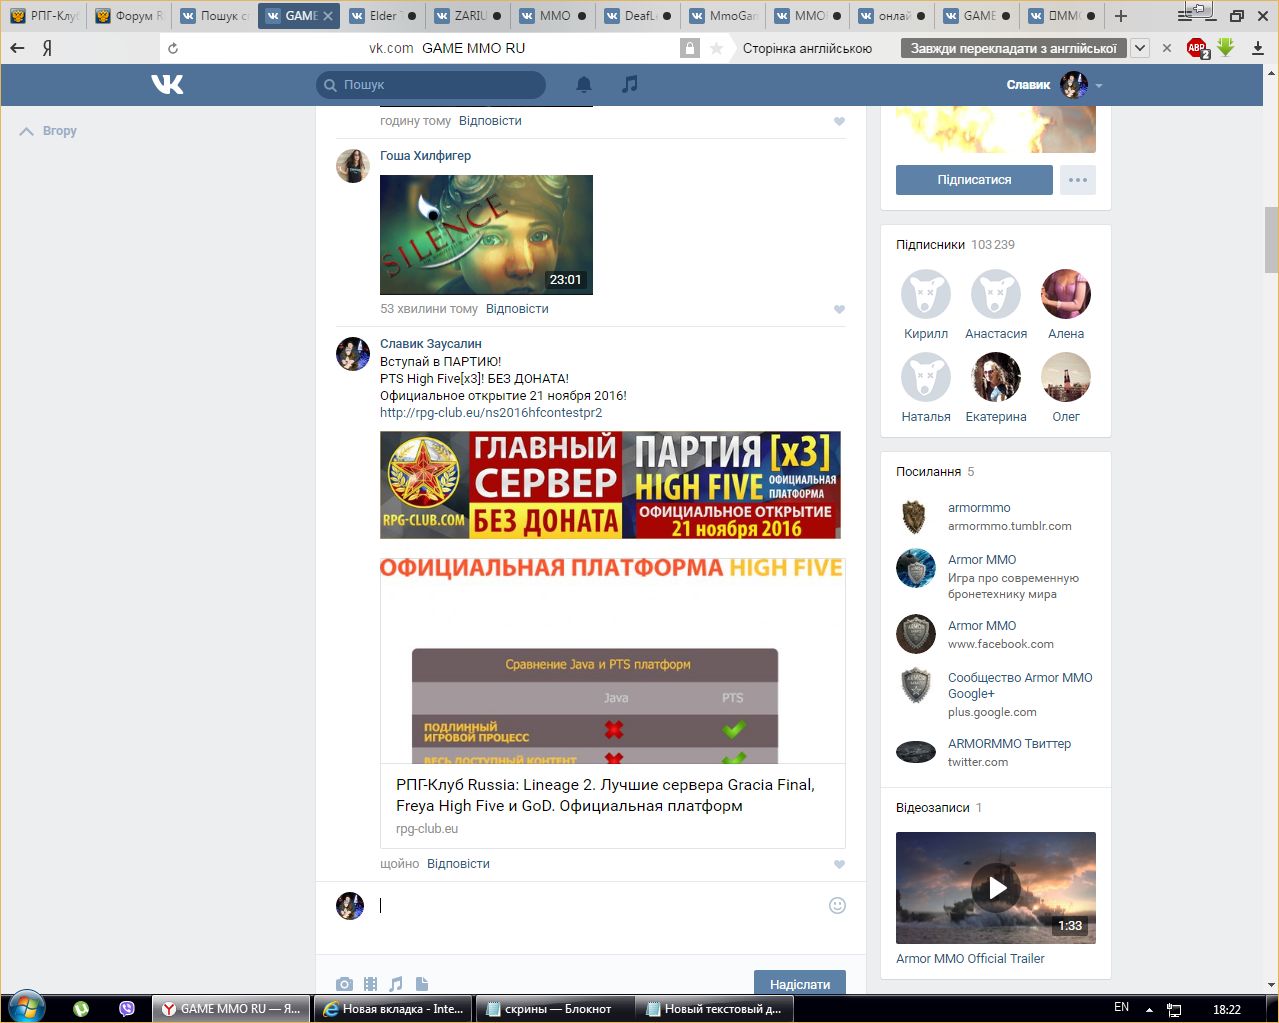Click 'Вгору' scroll-to-top arrow
Screen dimensions: 1279x1023
[x=48, y=131]
